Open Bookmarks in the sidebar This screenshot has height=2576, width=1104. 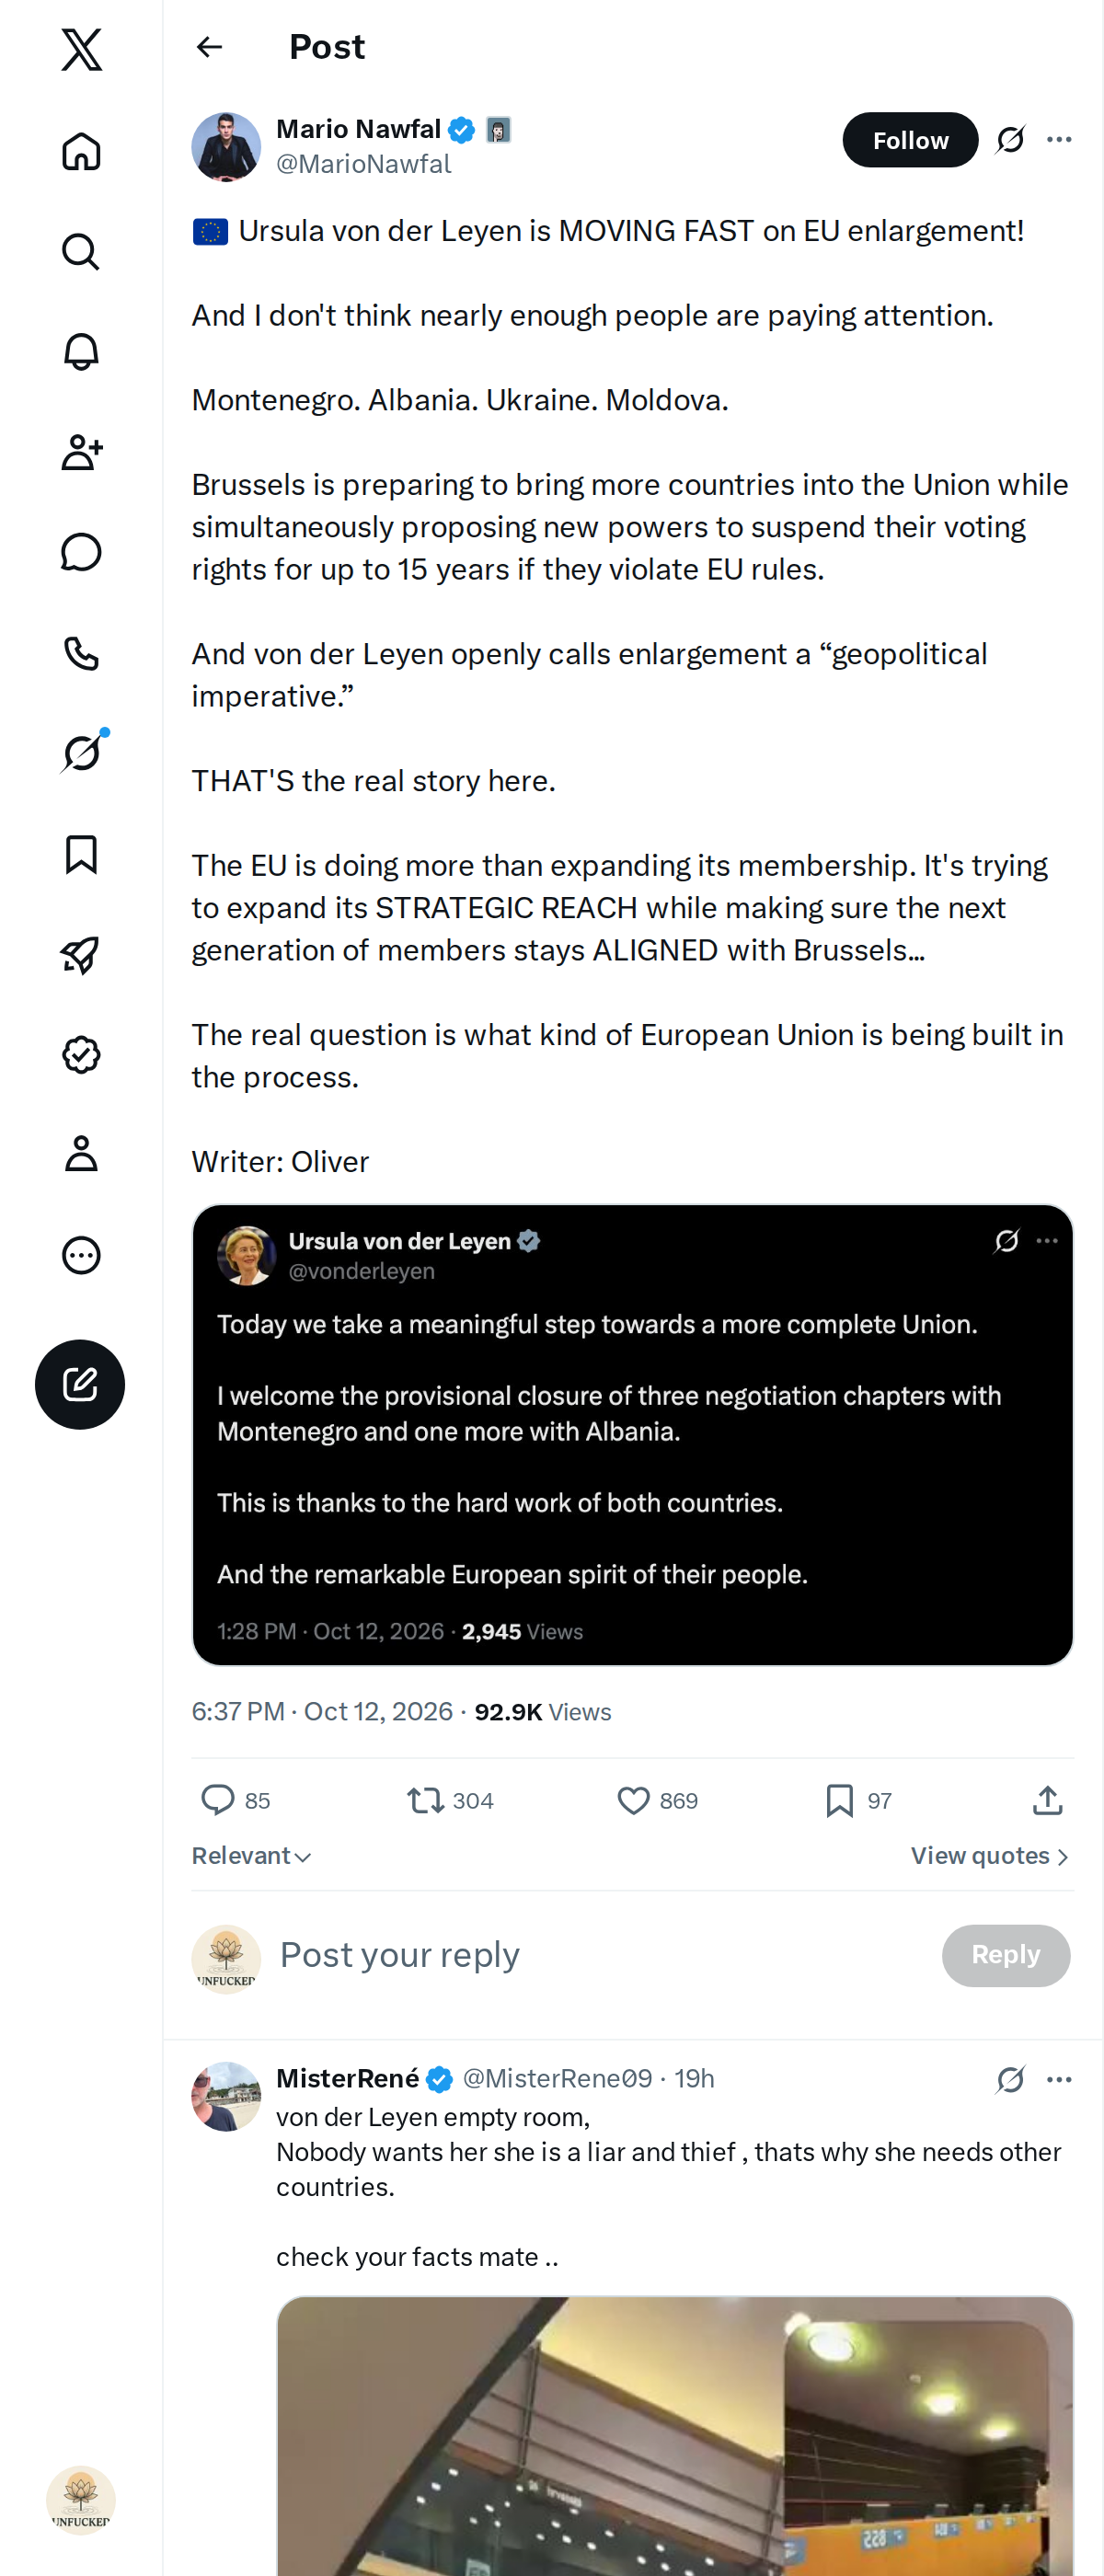point(81,854)
